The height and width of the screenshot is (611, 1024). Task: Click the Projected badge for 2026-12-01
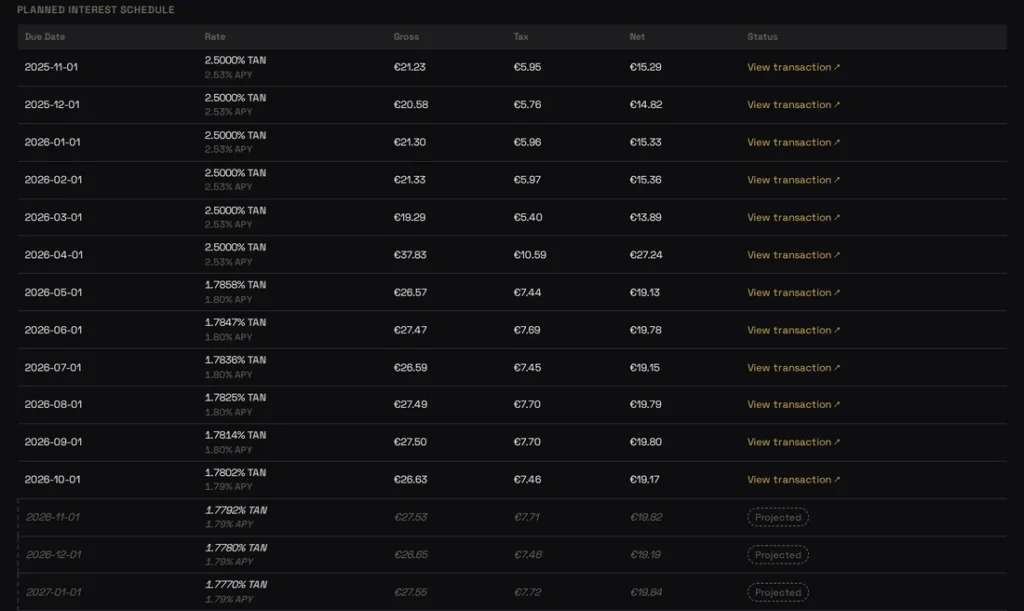[x=778, y=555]
